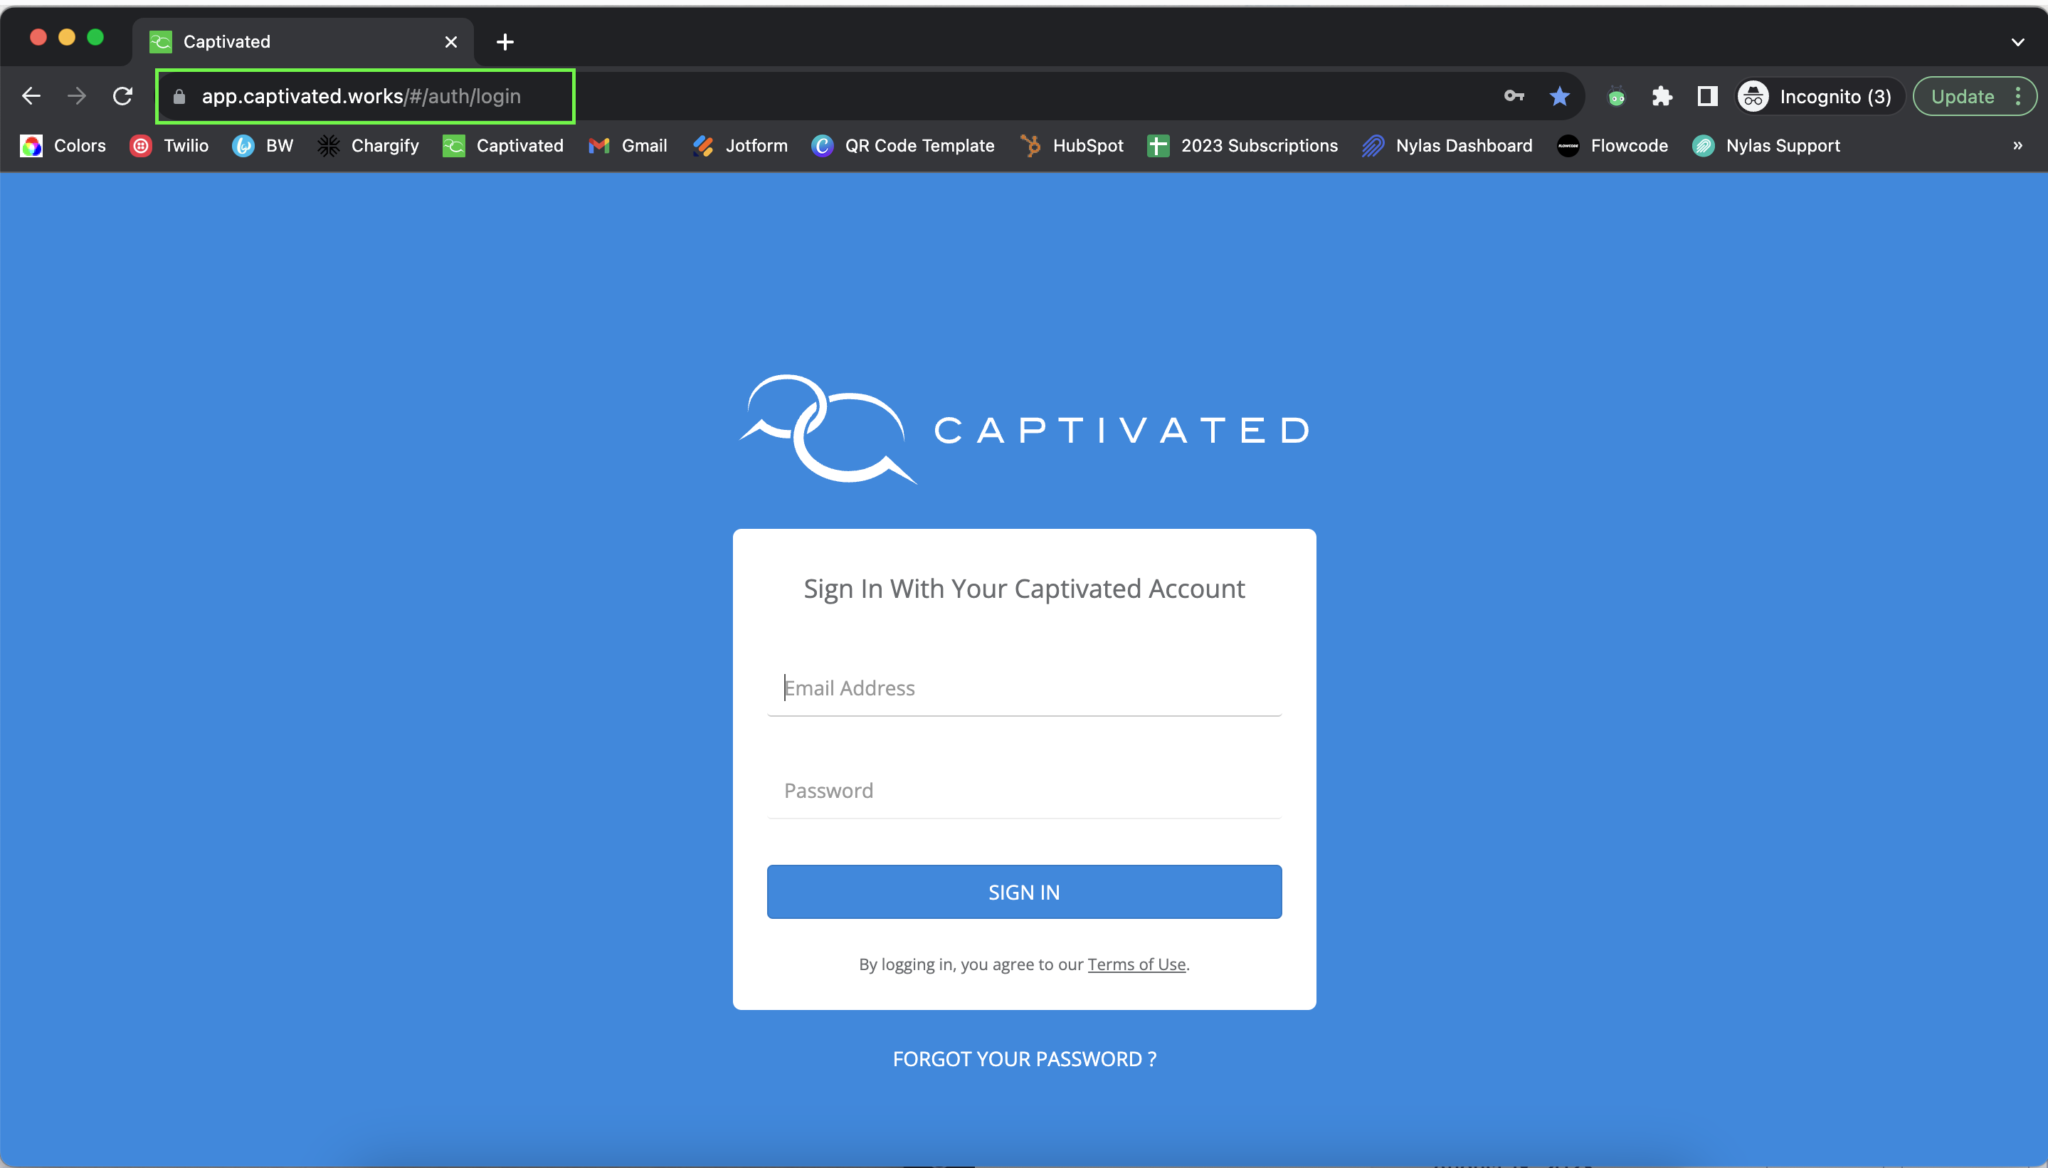Open the Terms of Use link
Screen dimensions: 2048x1168
tap(1135, 964)
